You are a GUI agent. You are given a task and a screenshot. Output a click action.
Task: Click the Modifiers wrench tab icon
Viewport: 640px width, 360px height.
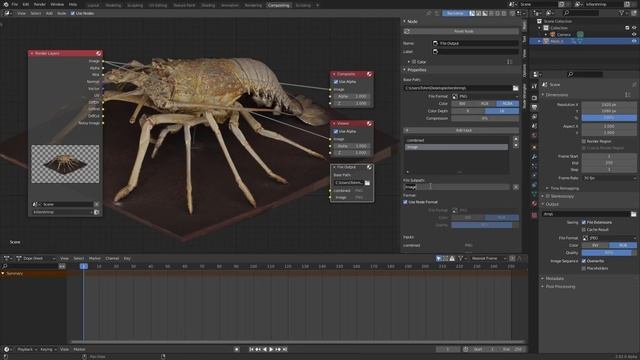point(534,157)
